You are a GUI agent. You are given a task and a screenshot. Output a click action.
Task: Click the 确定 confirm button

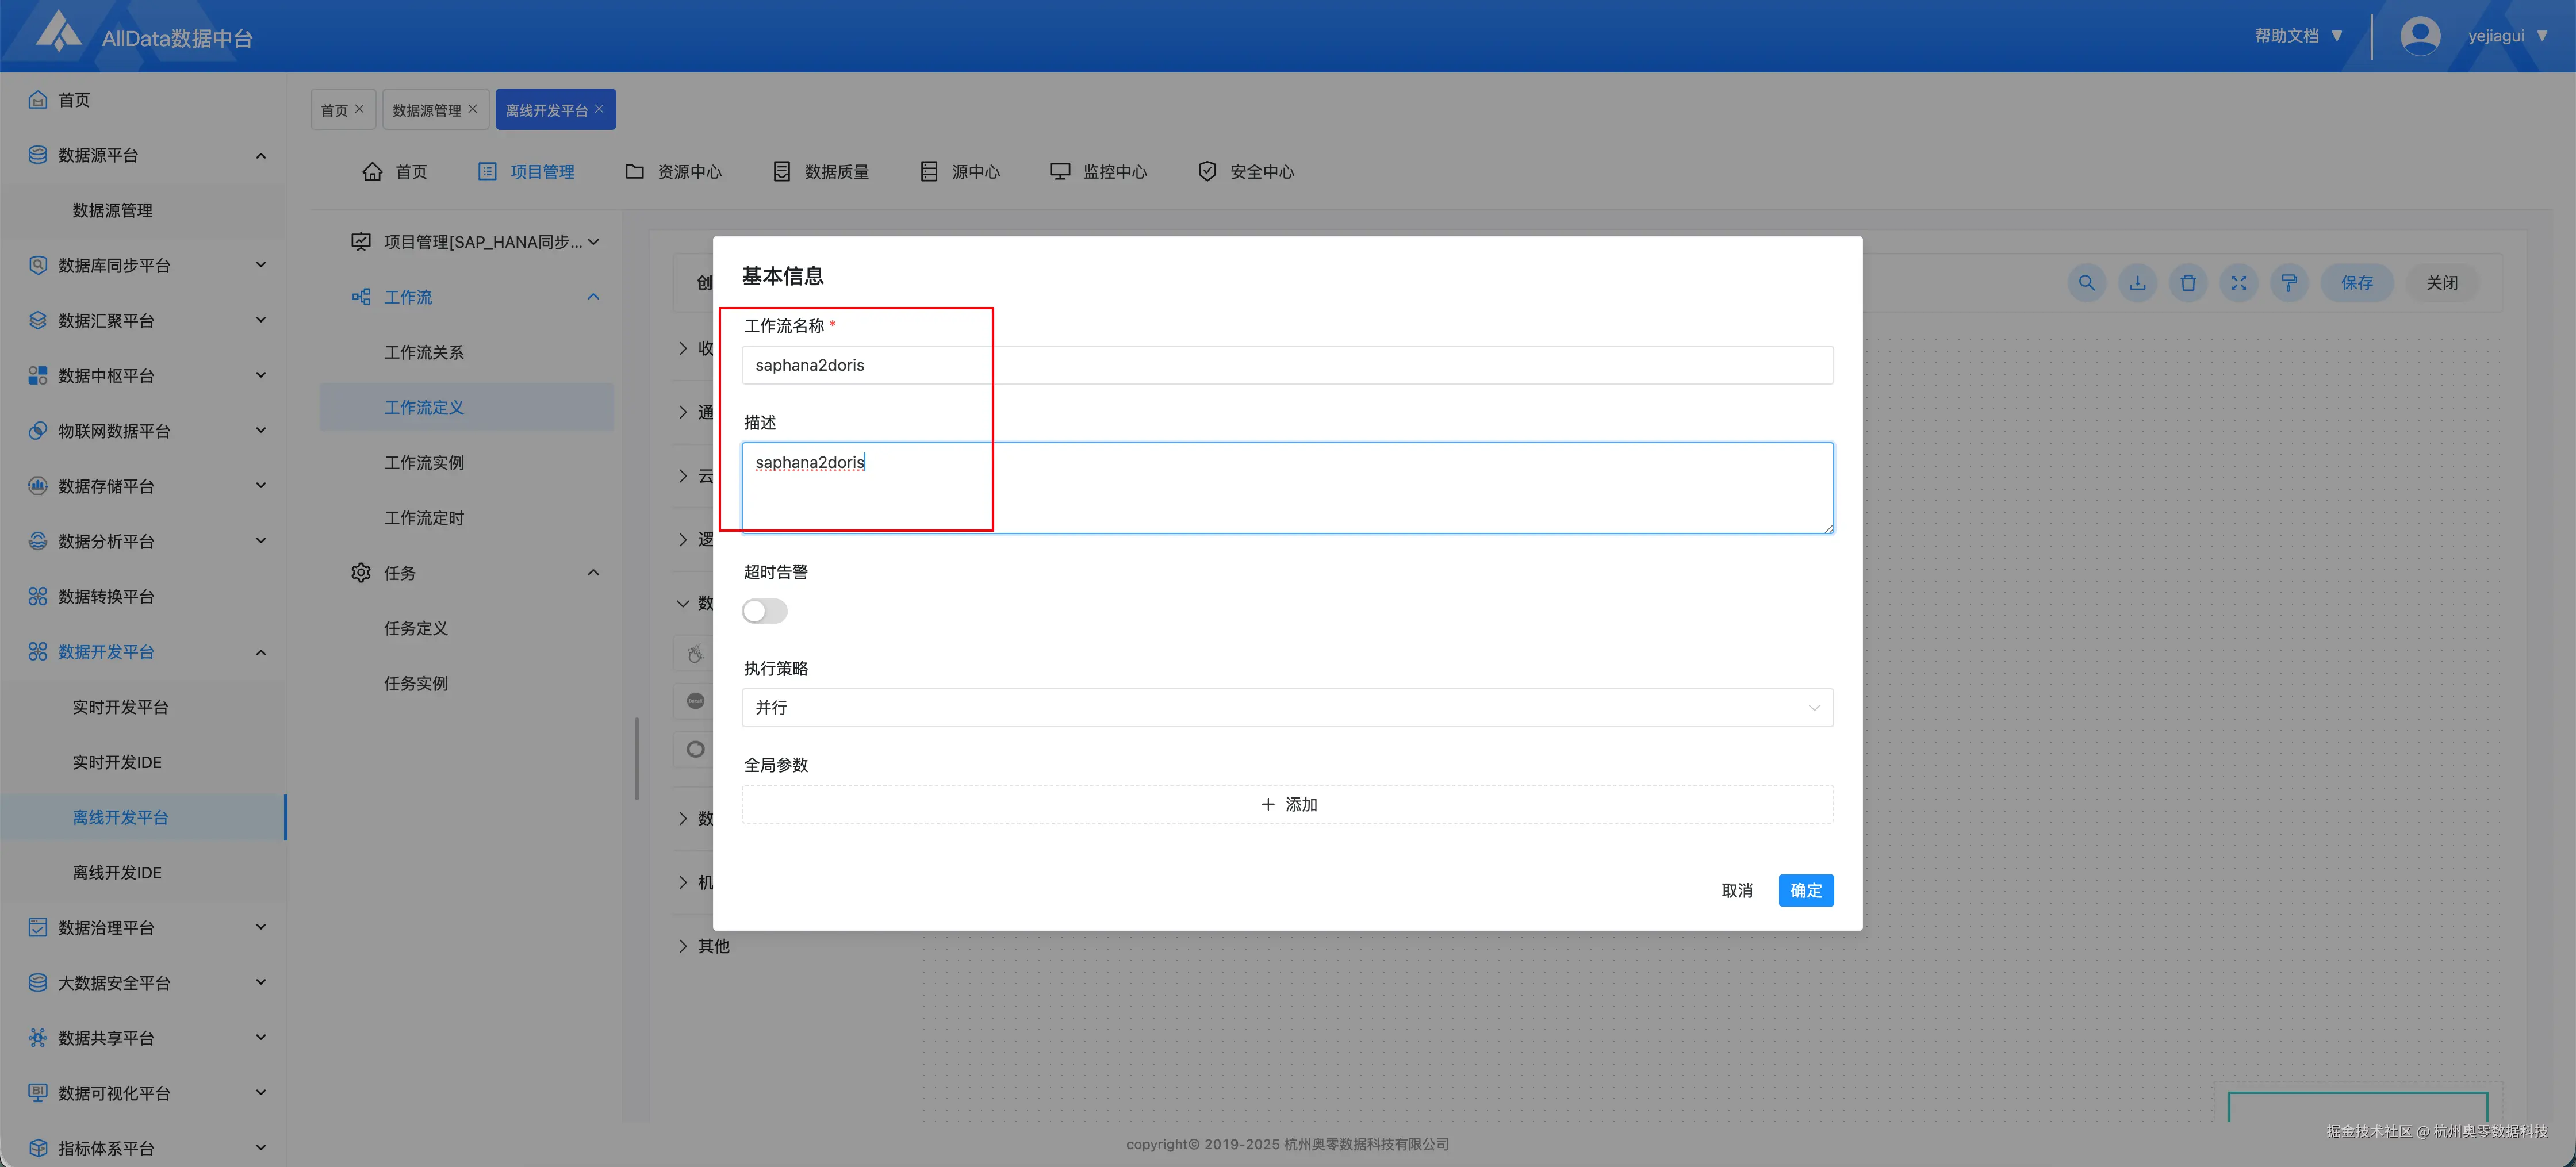tap(1805, 890)
